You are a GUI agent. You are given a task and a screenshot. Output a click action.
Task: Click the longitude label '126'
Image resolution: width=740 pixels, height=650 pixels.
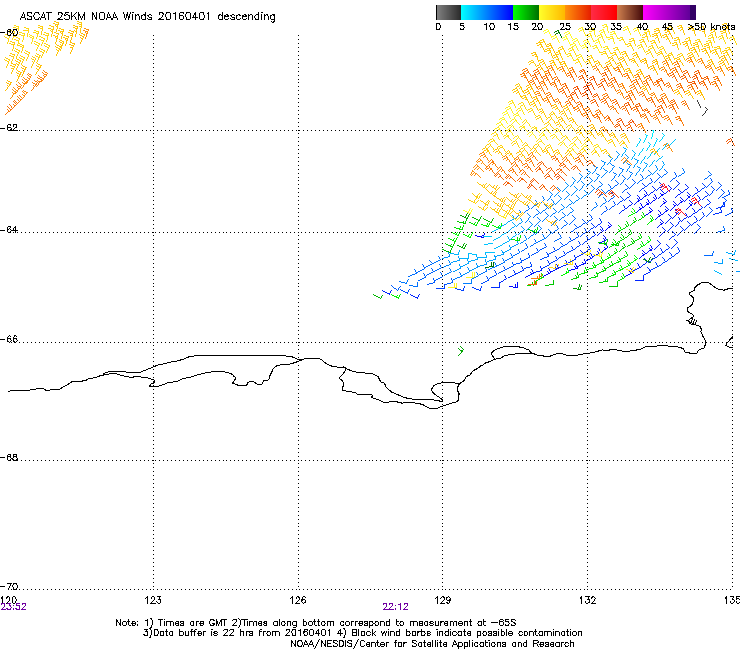coord(298,600)
